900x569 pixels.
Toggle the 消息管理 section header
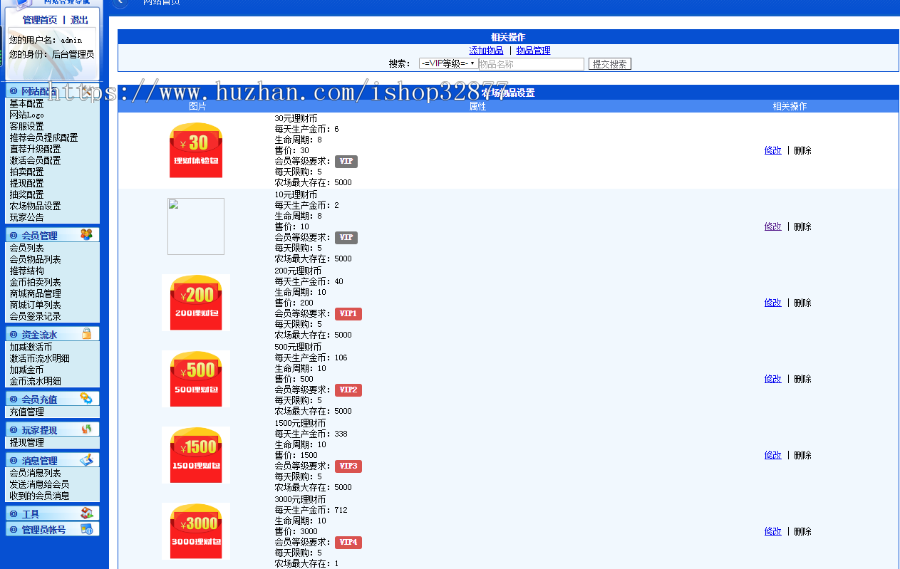click(52, 460)
